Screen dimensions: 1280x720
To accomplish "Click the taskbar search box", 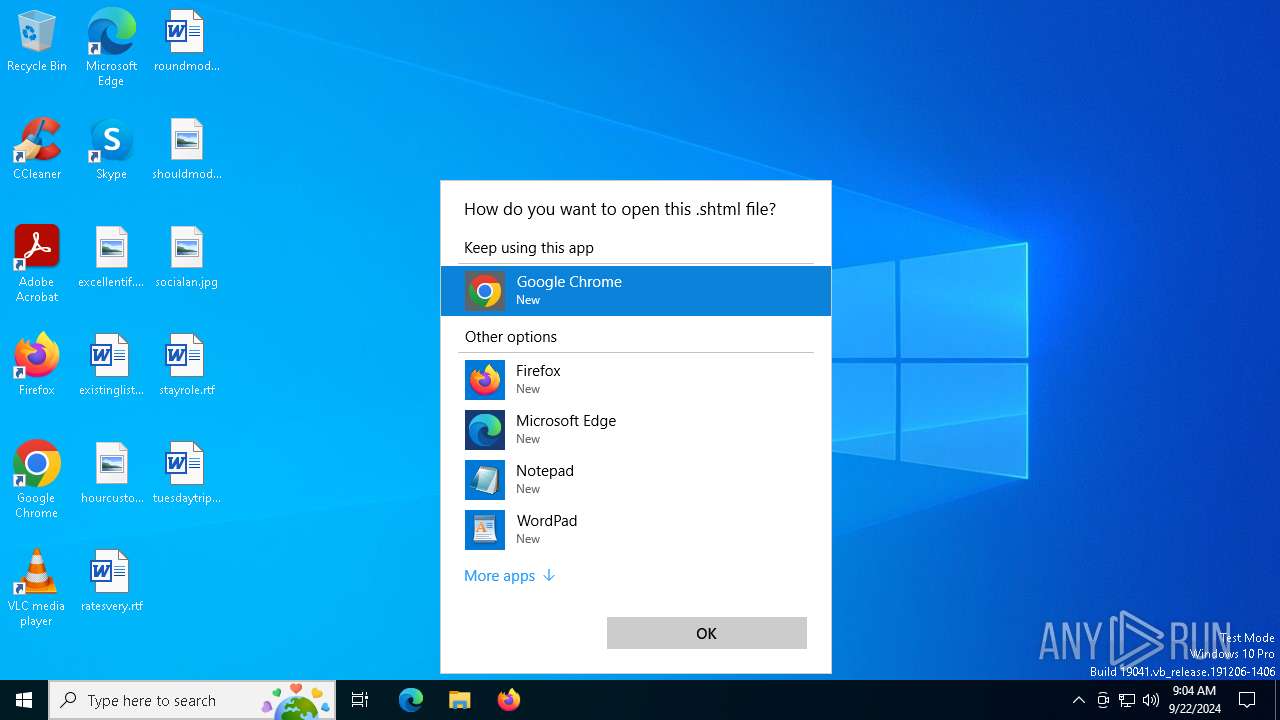I will (192, 700).
